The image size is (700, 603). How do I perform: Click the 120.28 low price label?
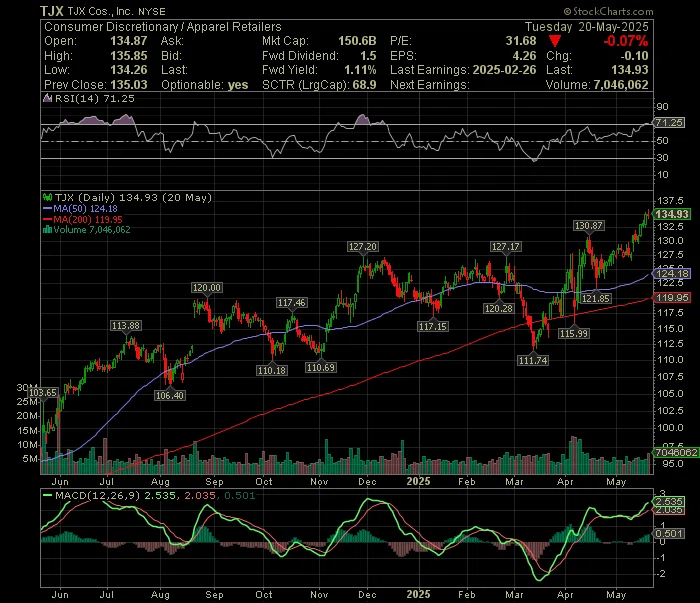coord(499,308)
